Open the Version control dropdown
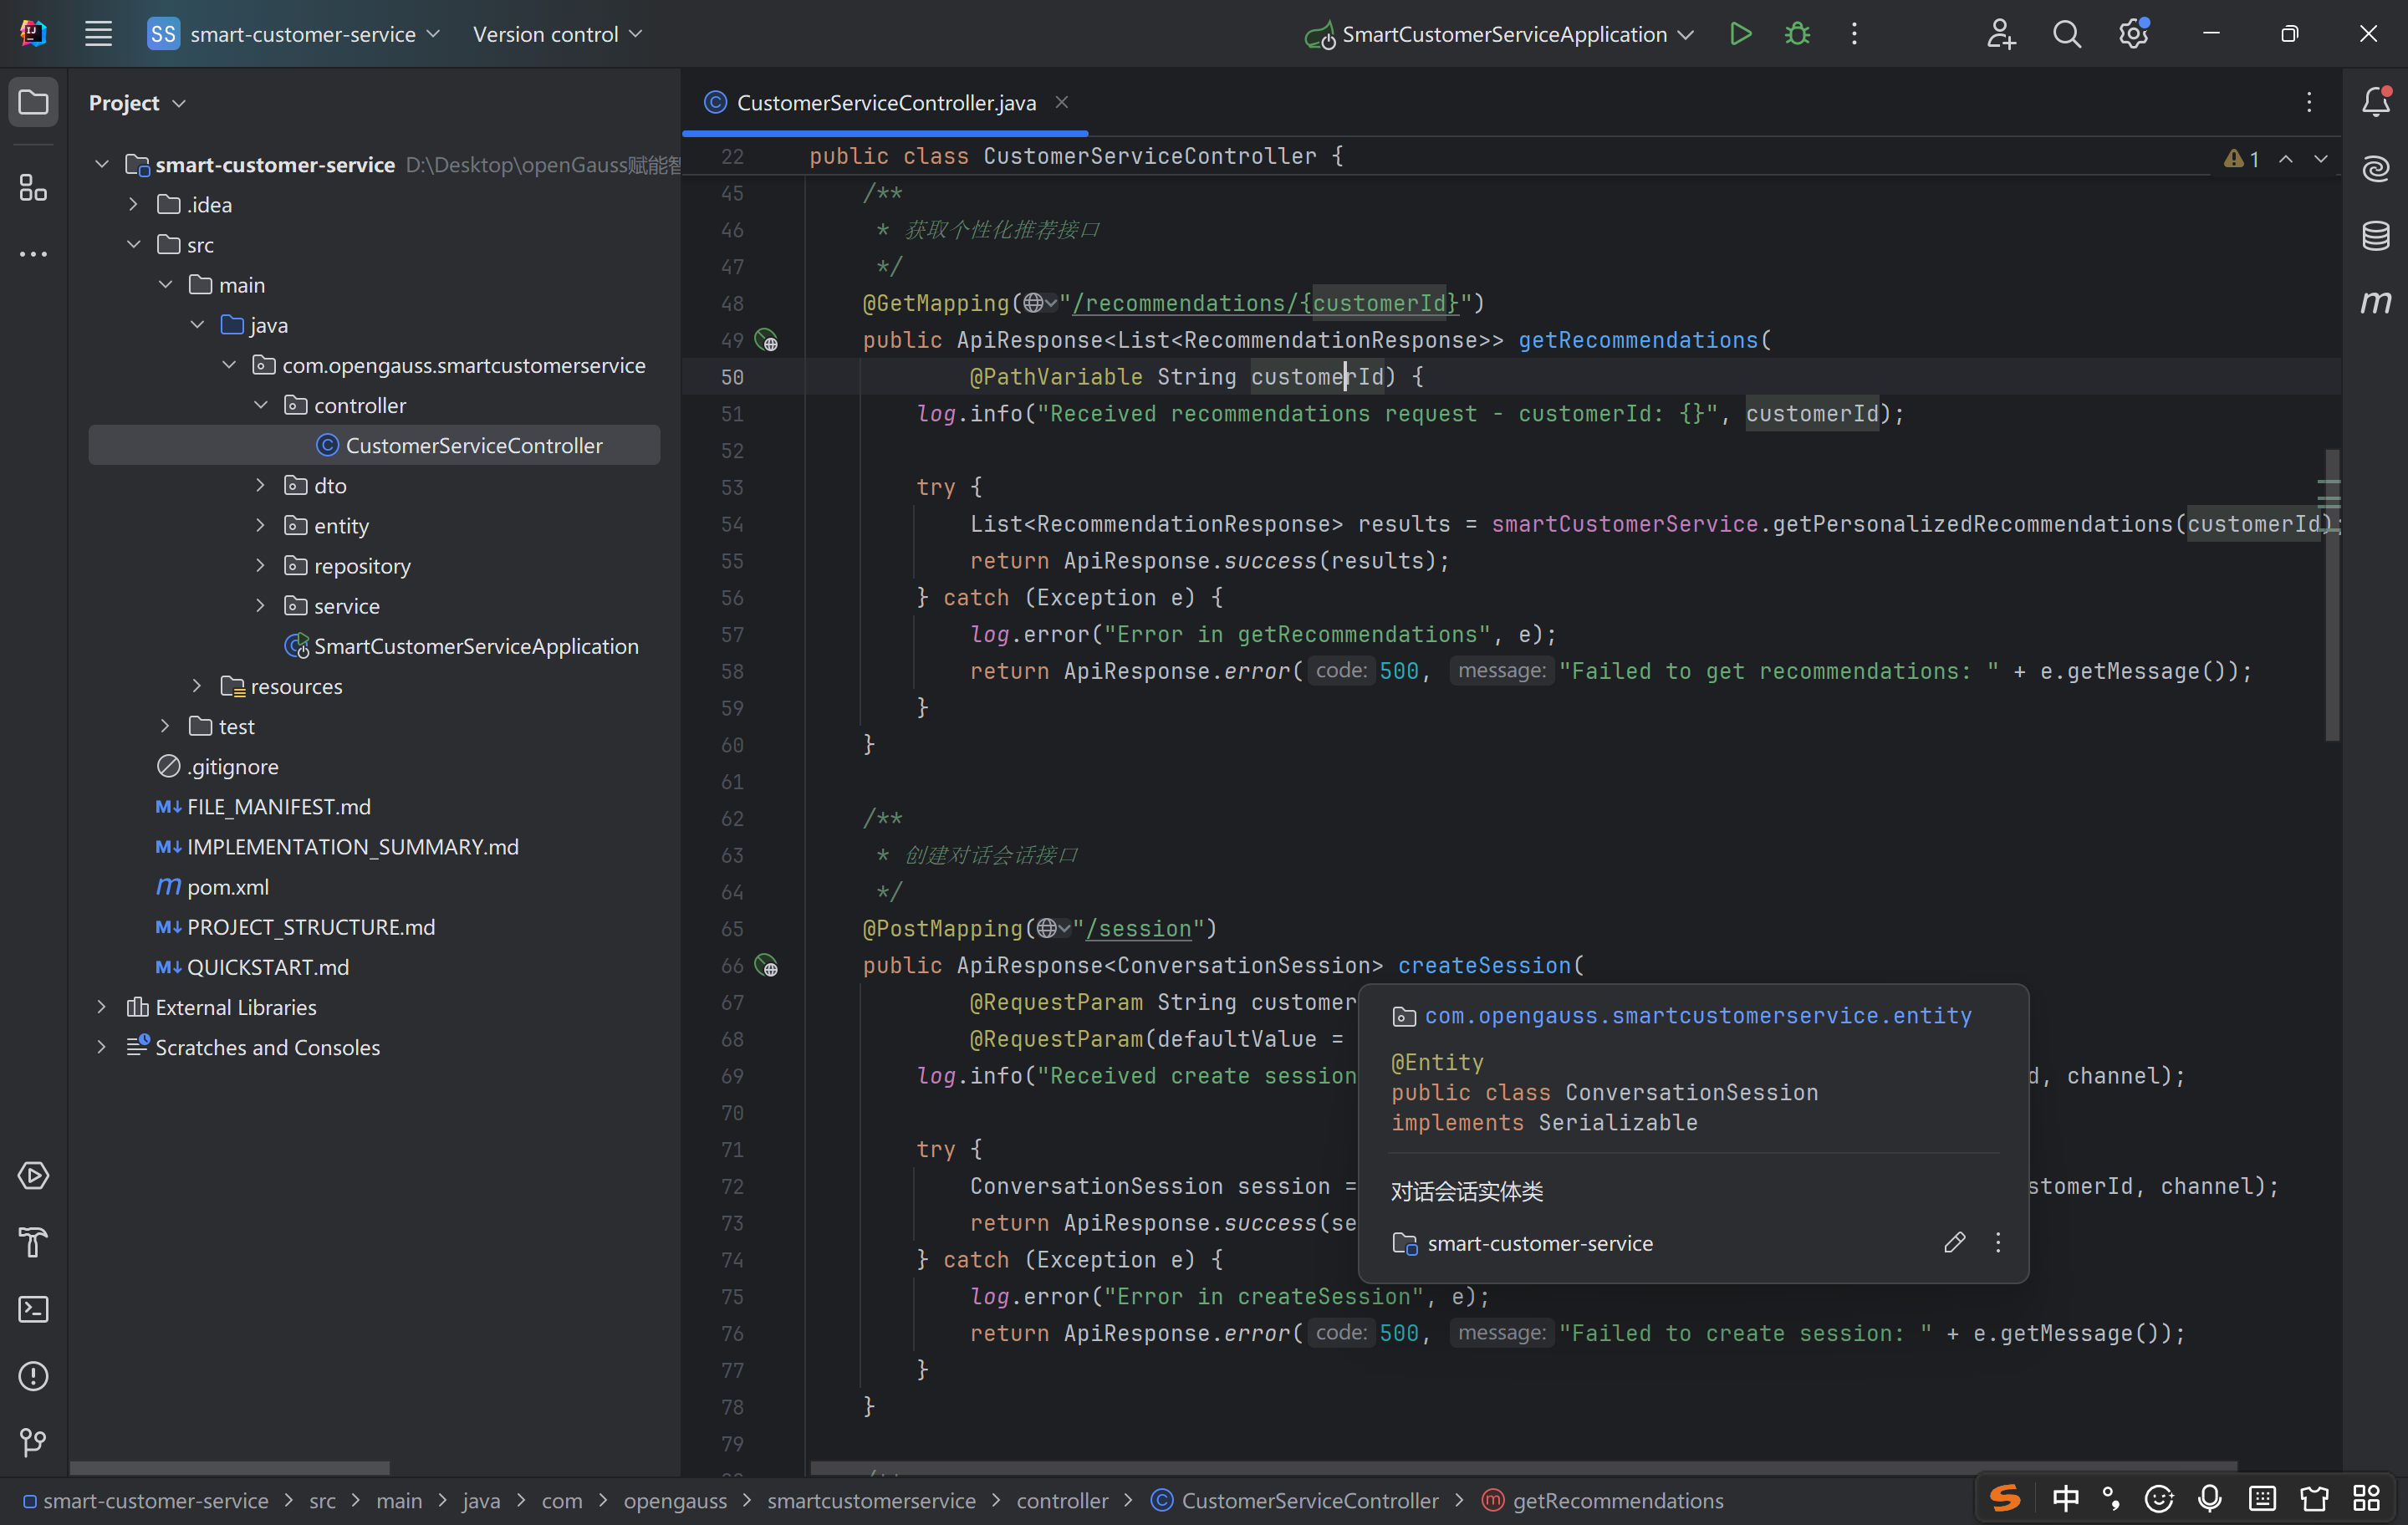 coord(557,34)
